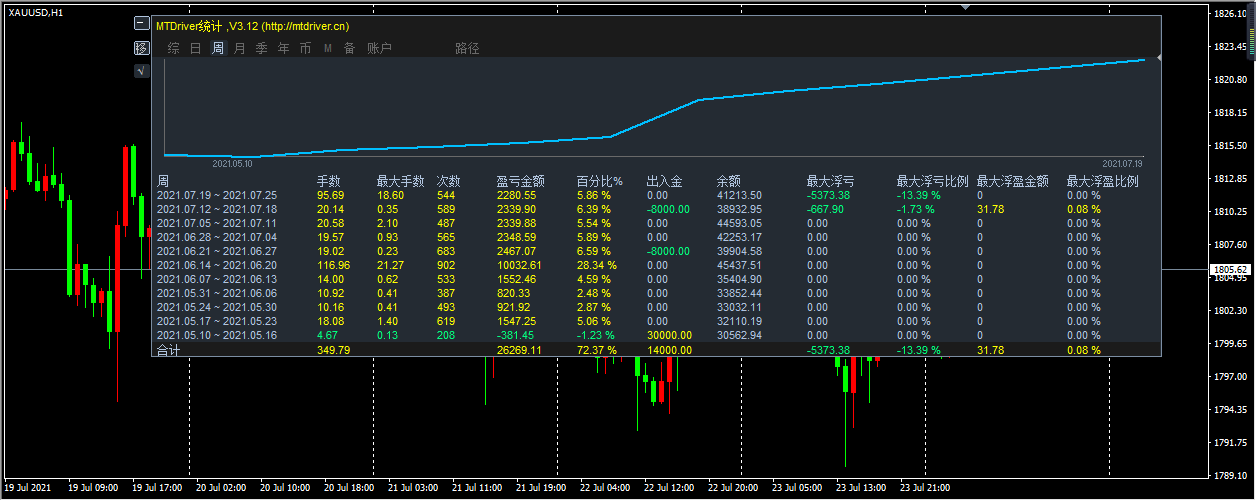Select row 2021.05.31 ~ 2021.06.06
The image size is (1256, 501).
click(656, 293)
